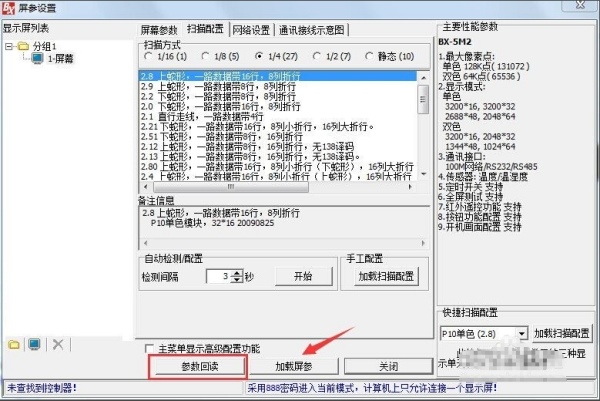Select row 2.4 上蛇形 16列大折行
This screenshot has height=401, width=600.
[278, 176]
